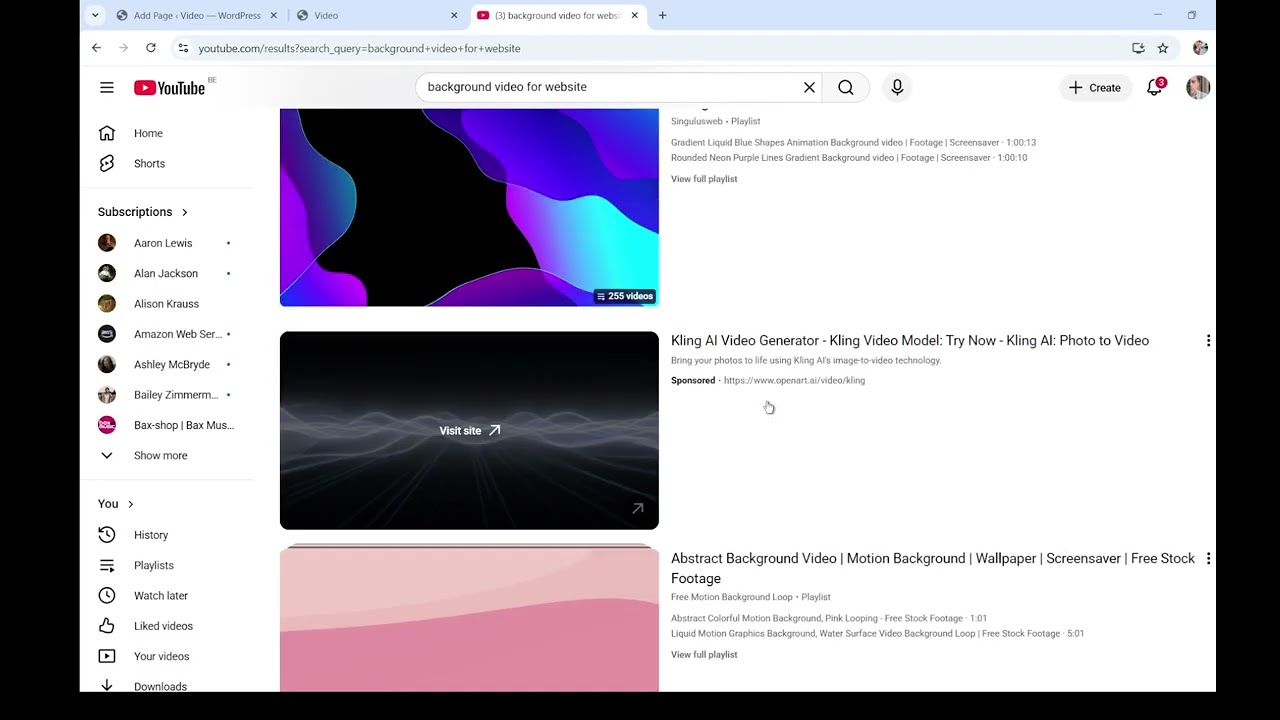The height and width of the screenshot is (720, 1280).
Task: Open Abstract Background Video playlist title
Action: [x=933, y=568]
